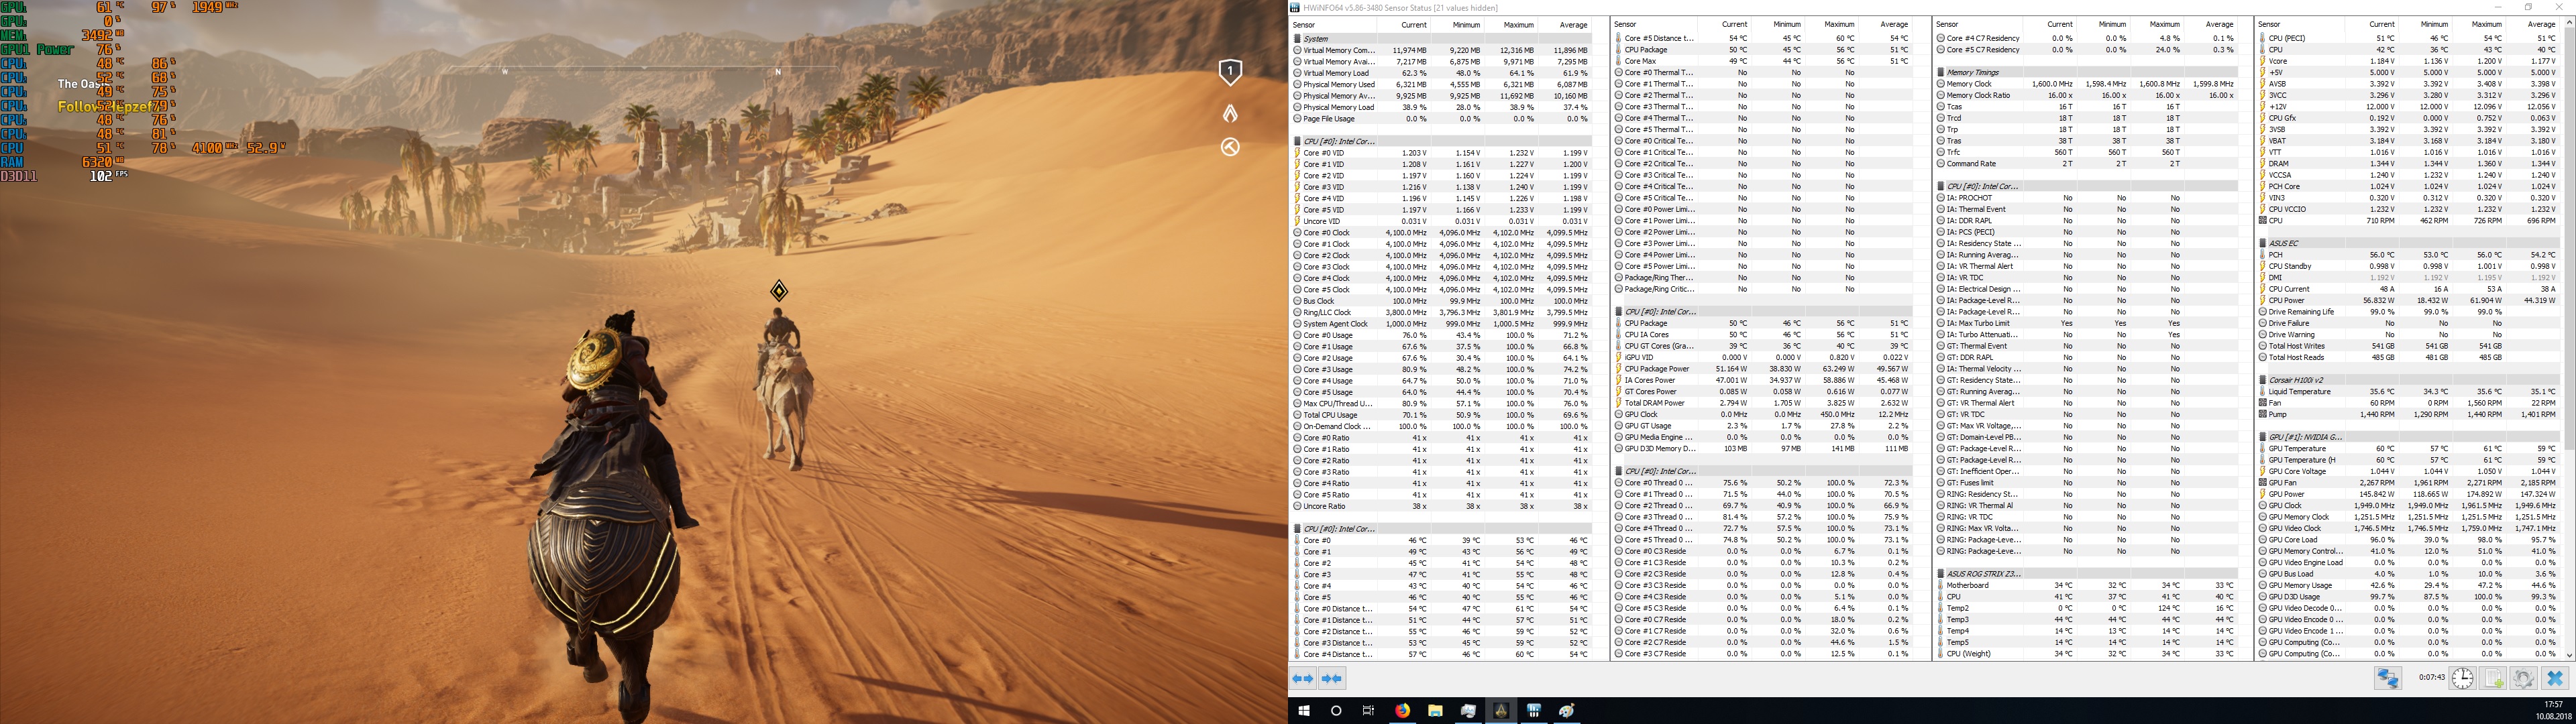Select the CPU Package Power row
Screen dimensions: 2576x724
(1657, 369)
